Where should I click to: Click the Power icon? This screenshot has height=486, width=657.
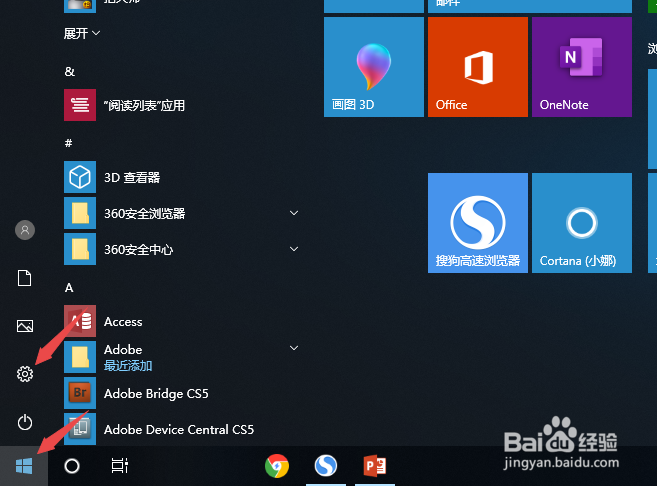[x=25, y=422]
